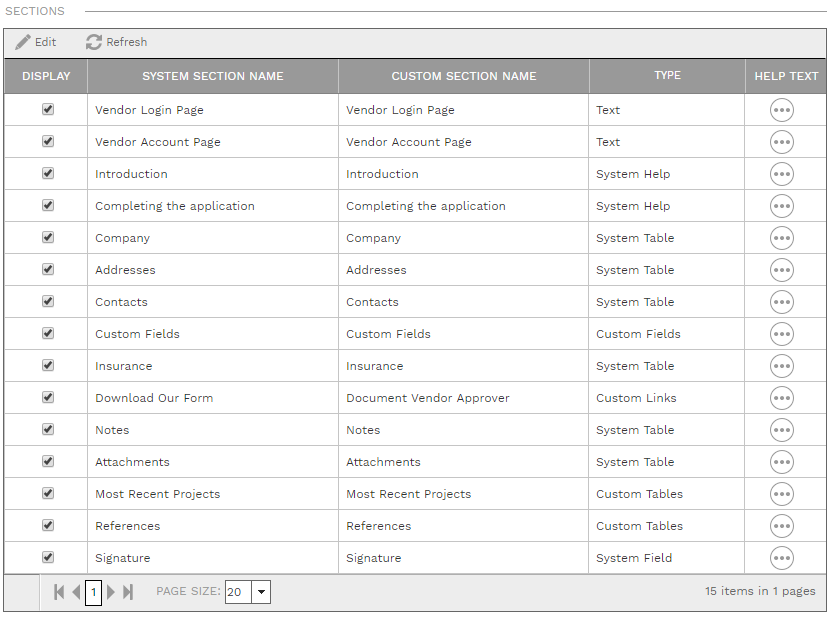Click the page number input field
The image size is (833, 620).
coord(93,592)
